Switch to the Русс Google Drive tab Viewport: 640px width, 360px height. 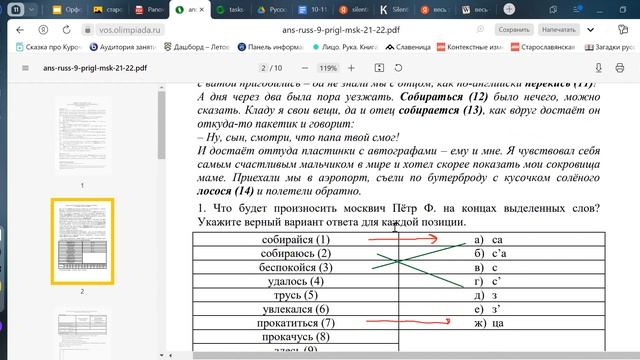click(x=271, y=9)
